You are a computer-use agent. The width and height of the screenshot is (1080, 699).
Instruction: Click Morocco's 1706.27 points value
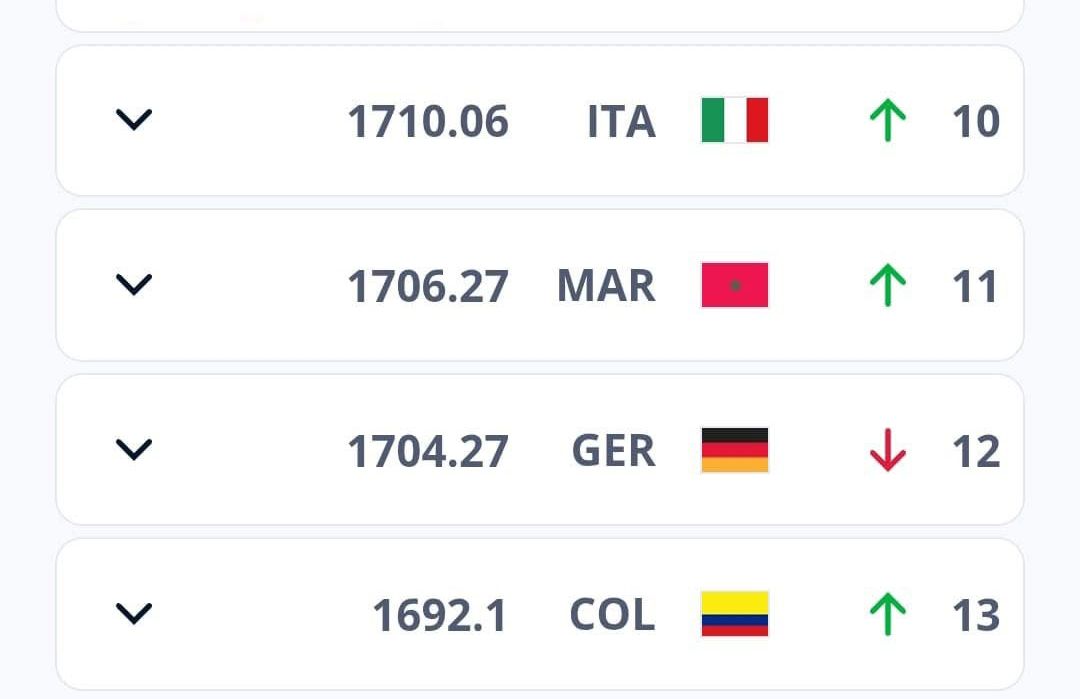428,286
